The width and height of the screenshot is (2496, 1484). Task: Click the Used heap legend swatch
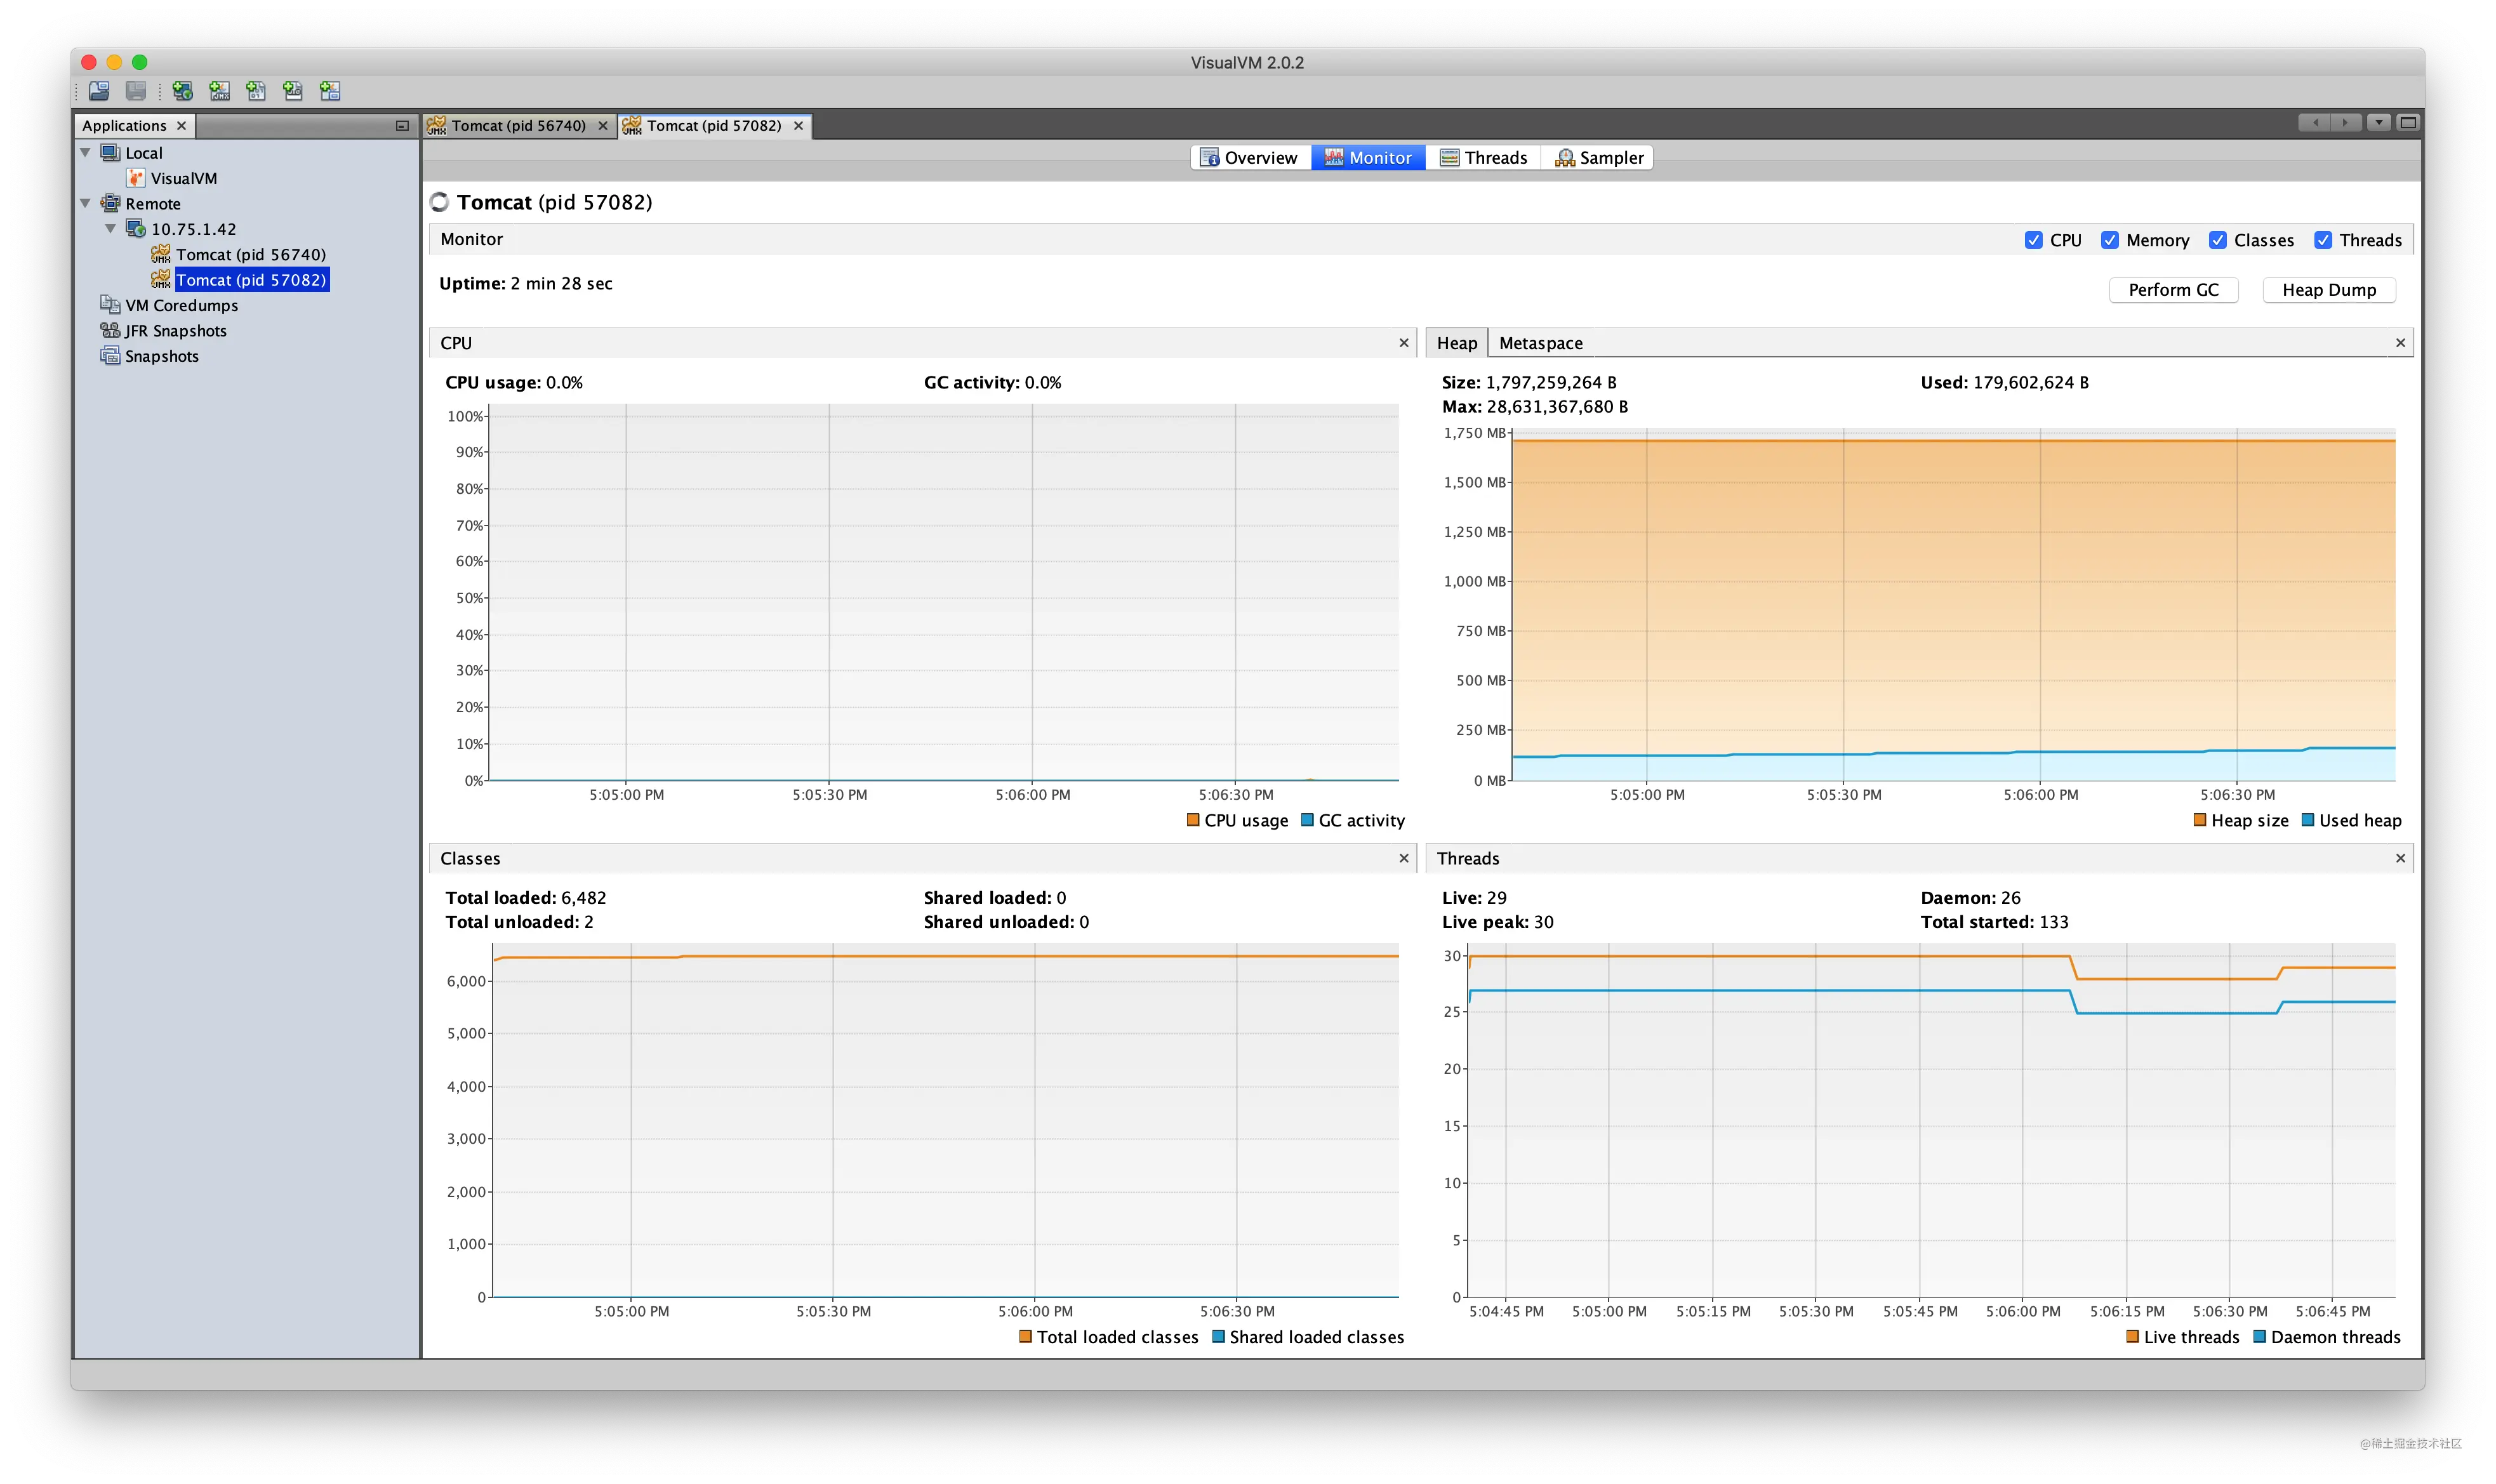click(2308, 820)
